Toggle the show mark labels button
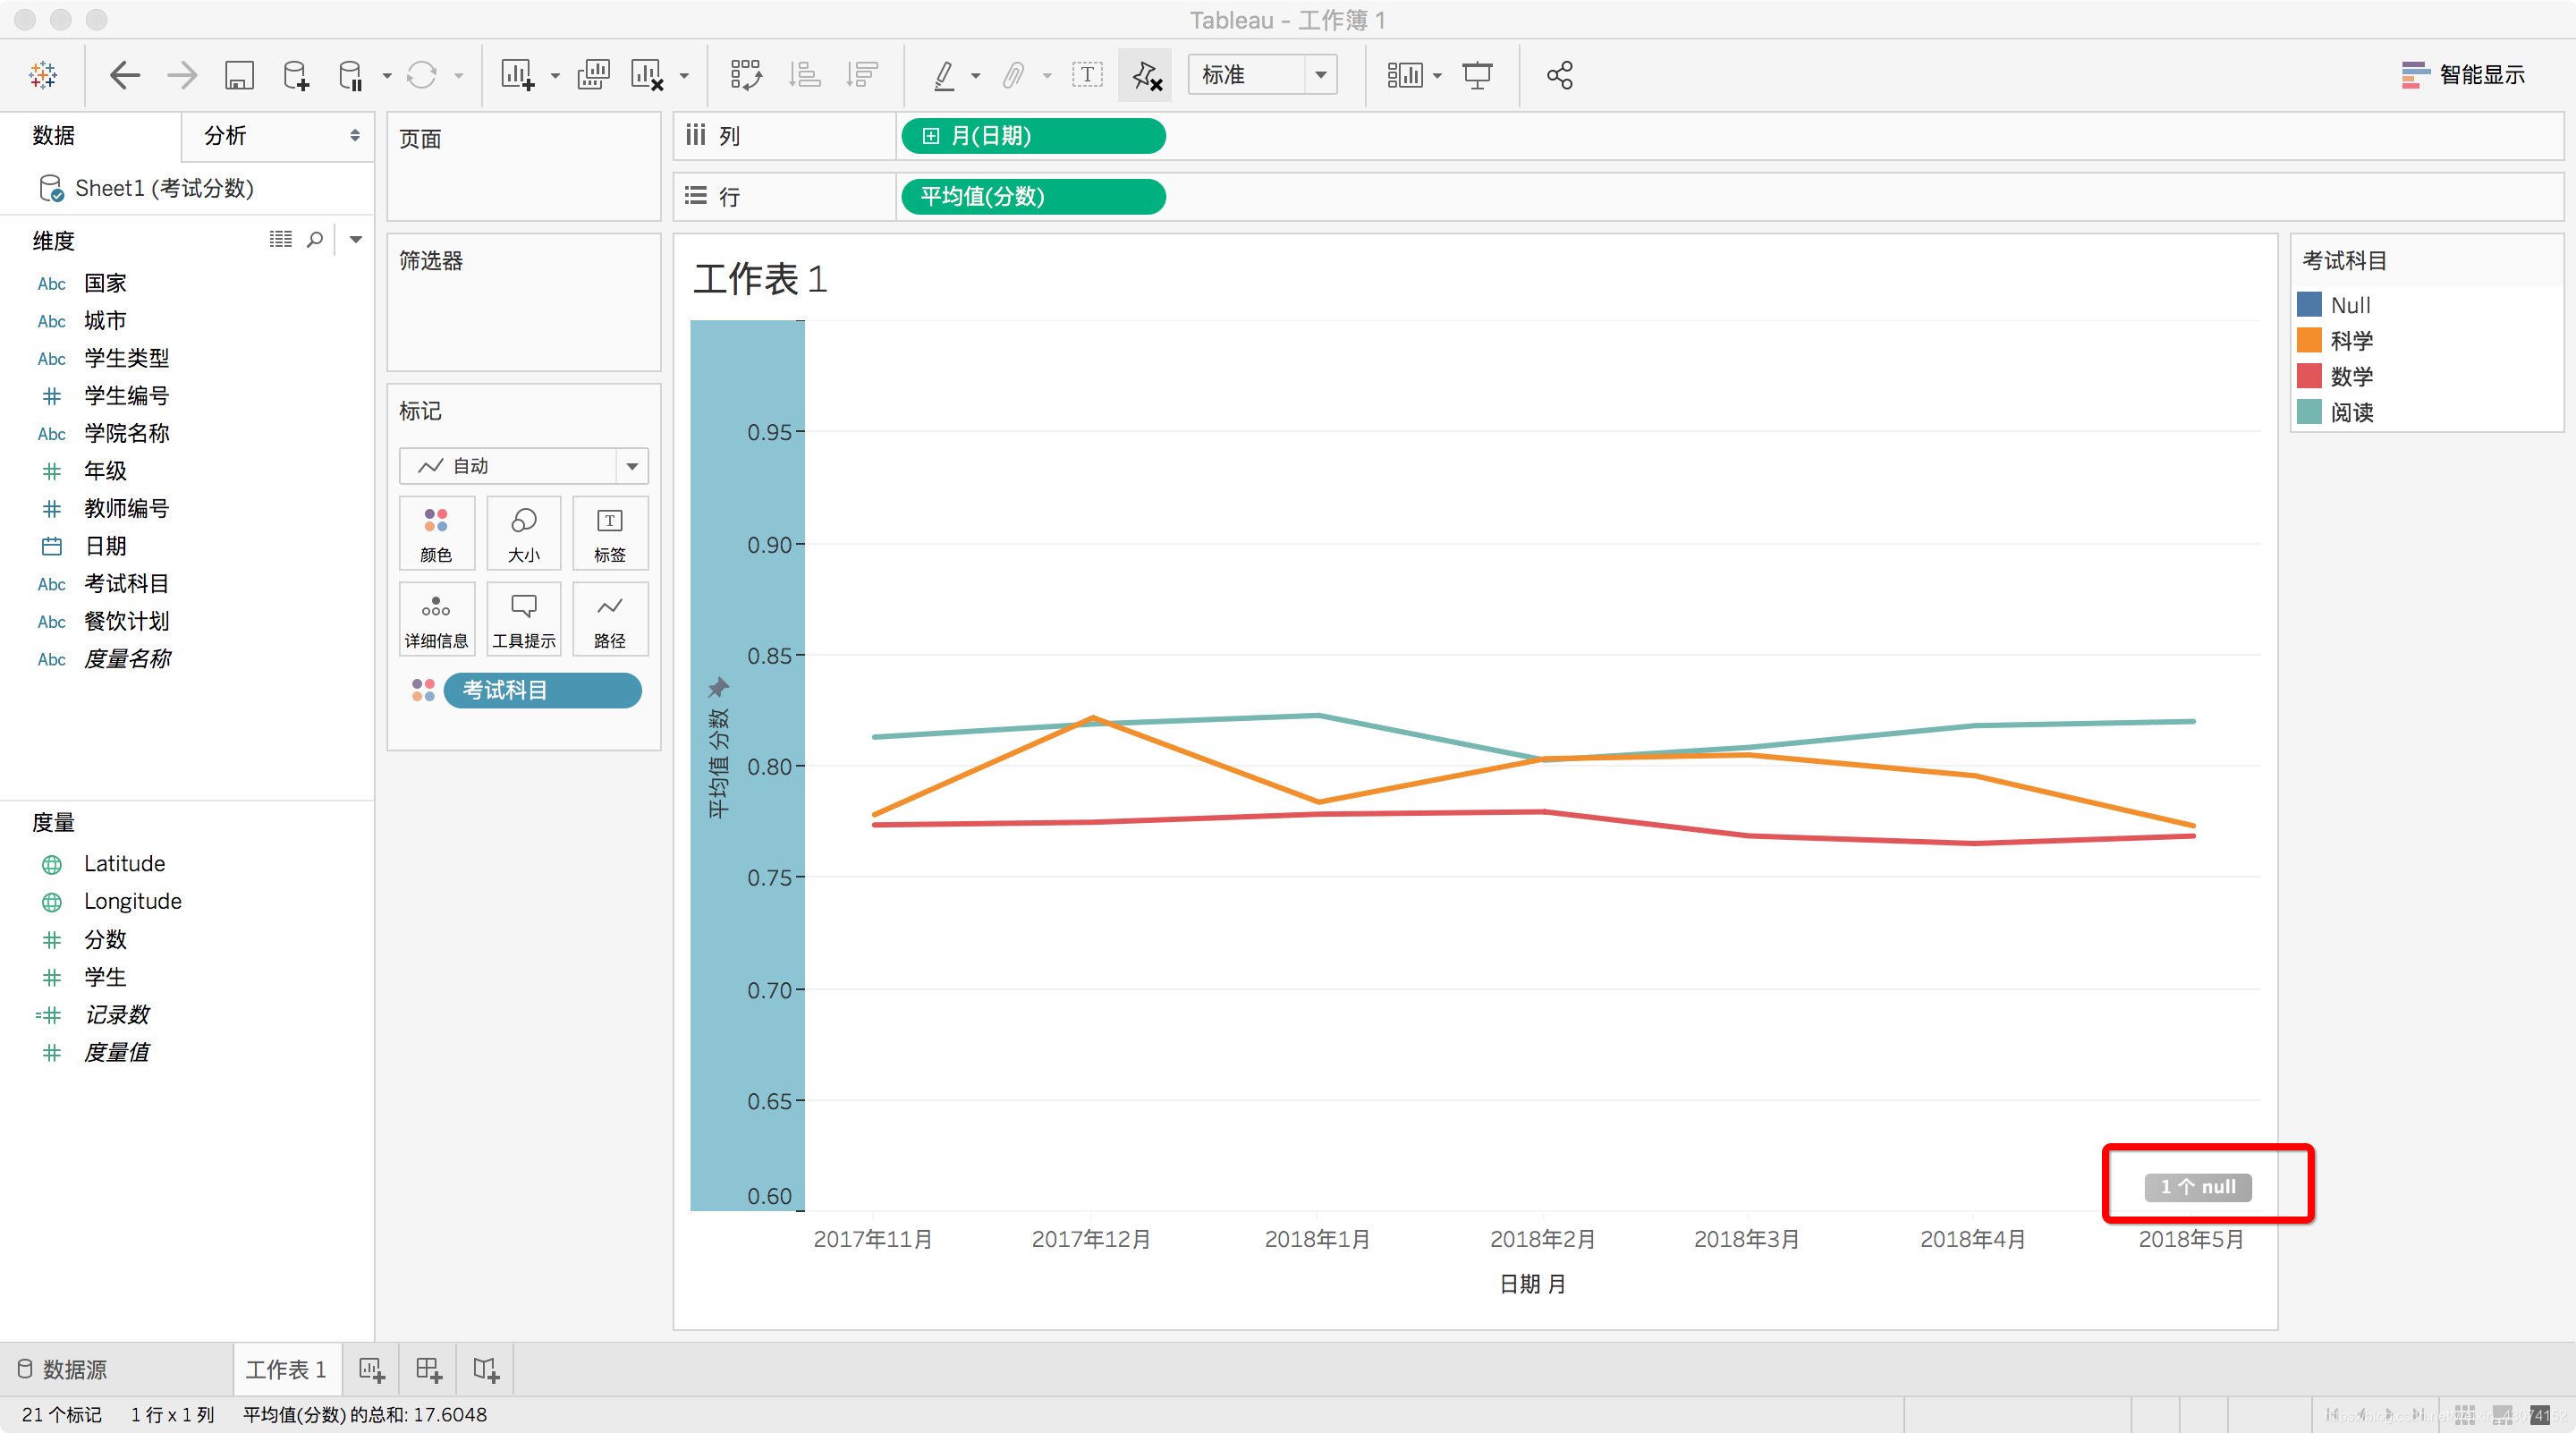This screenshot has width=2576, height=1433. tap(1087, 75)
